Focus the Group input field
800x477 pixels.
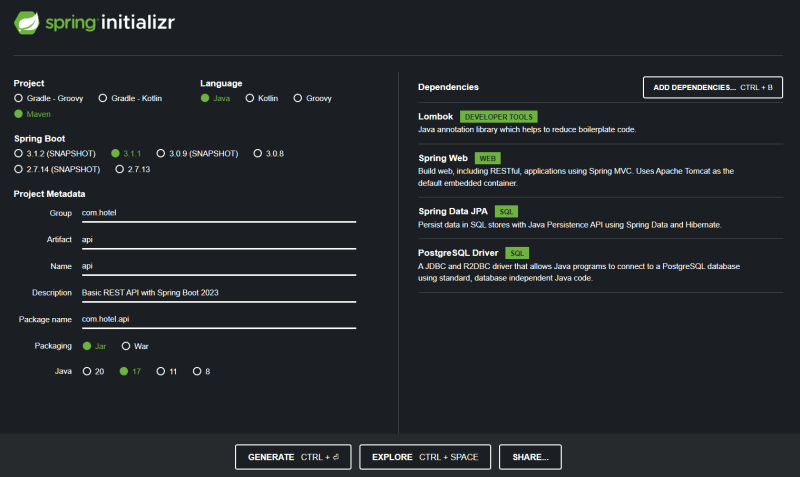click(x=219, y=213)
